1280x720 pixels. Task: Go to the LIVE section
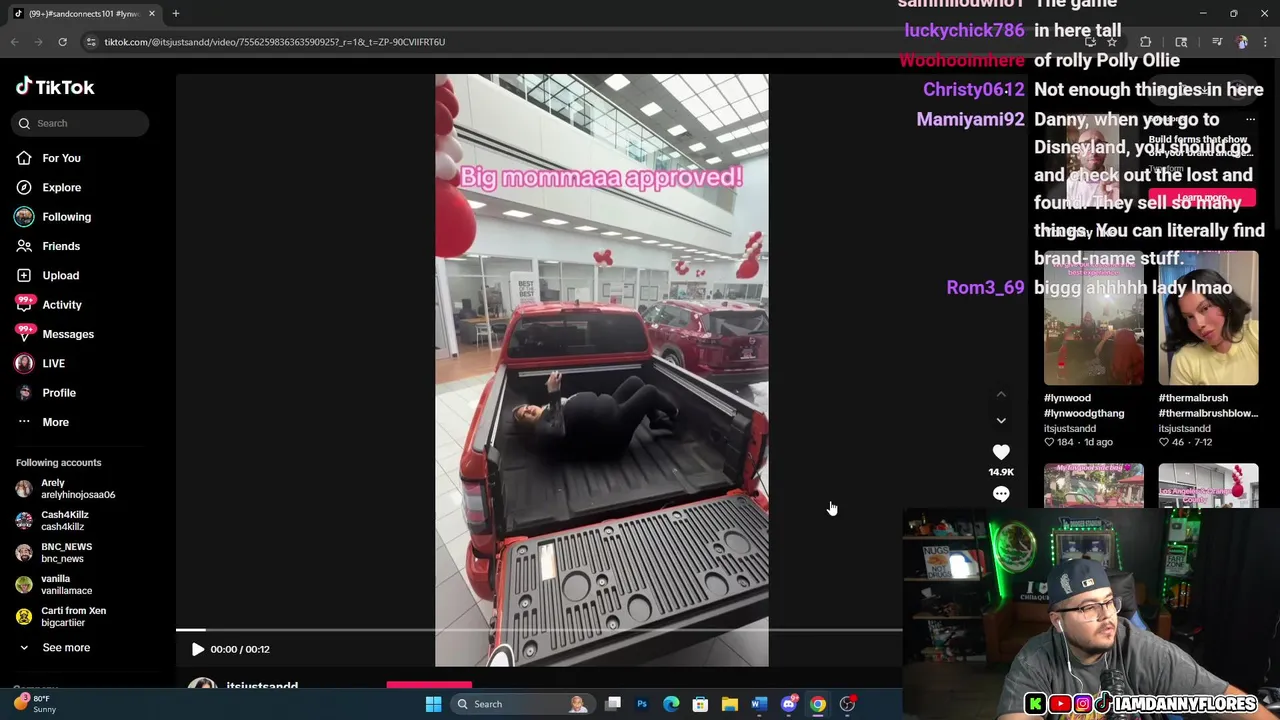click(53, 363)
